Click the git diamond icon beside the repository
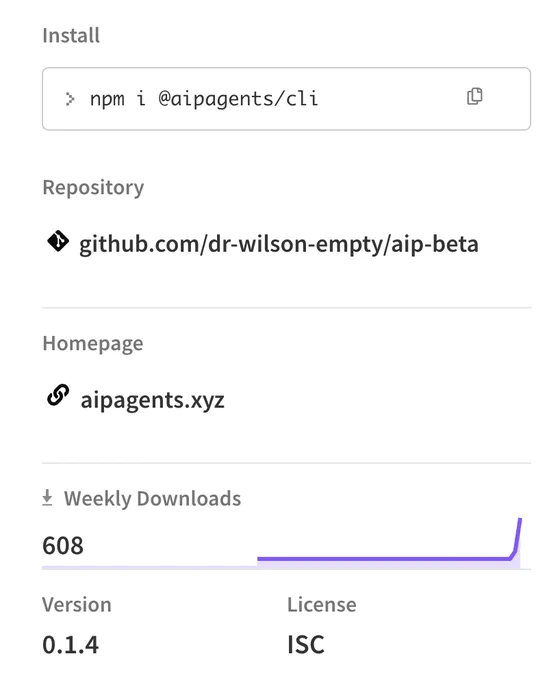The image size is (560, 680). coord(58,241)
